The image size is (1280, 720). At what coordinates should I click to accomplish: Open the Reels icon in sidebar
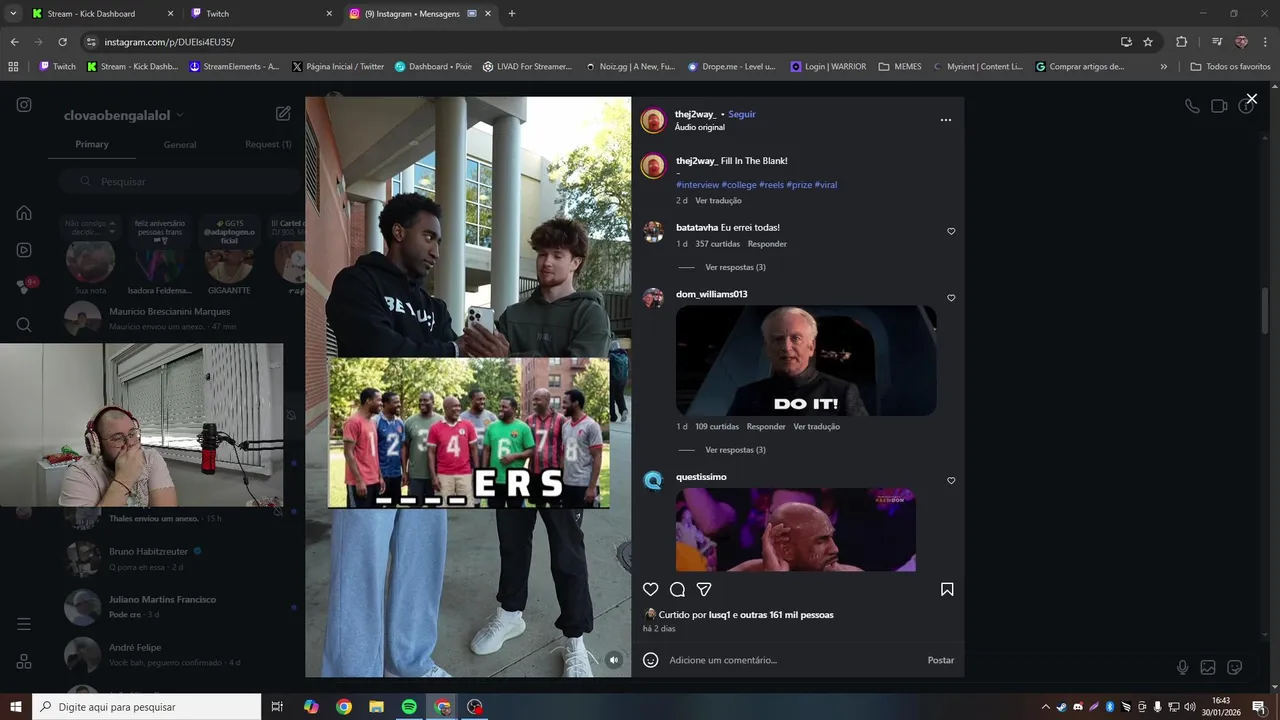pyautogui.click(x=24, y=250)
